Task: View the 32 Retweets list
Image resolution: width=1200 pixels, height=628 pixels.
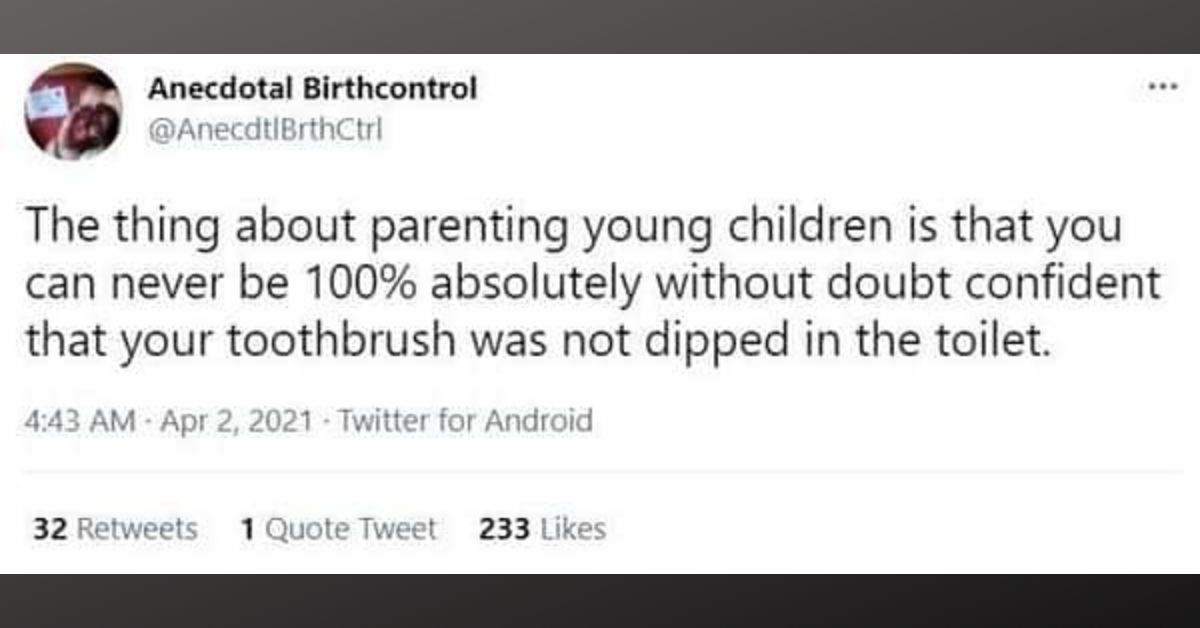Action: pyautogui.click(x=115, y=529)
